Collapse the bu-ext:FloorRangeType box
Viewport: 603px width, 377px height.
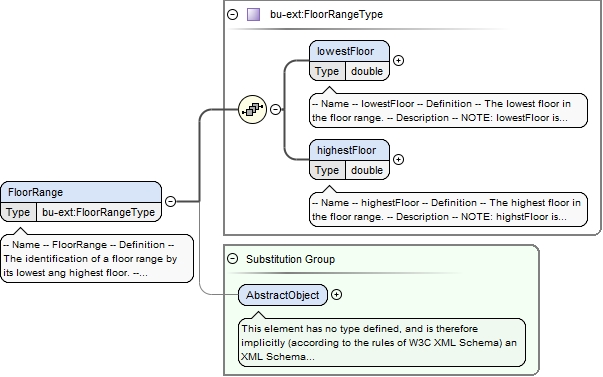[x=232, y=15]
